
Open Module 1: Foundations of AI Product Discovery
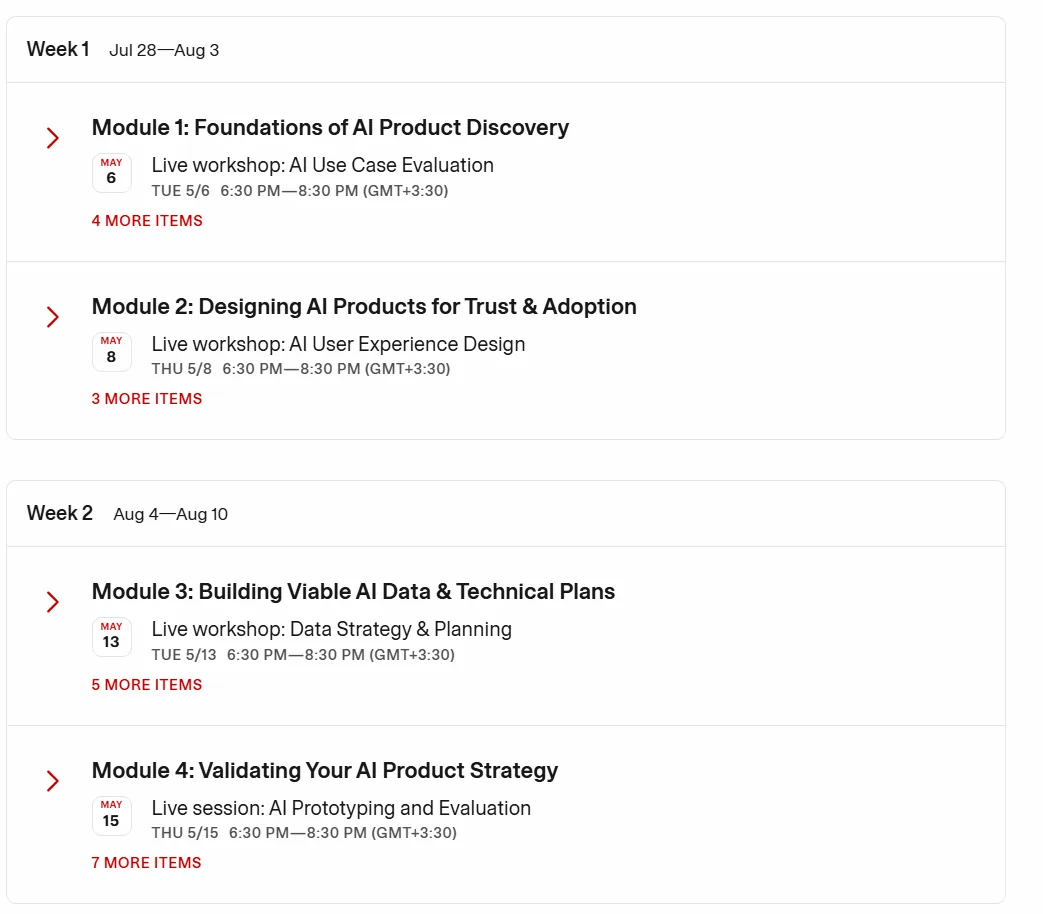point(331,128)
